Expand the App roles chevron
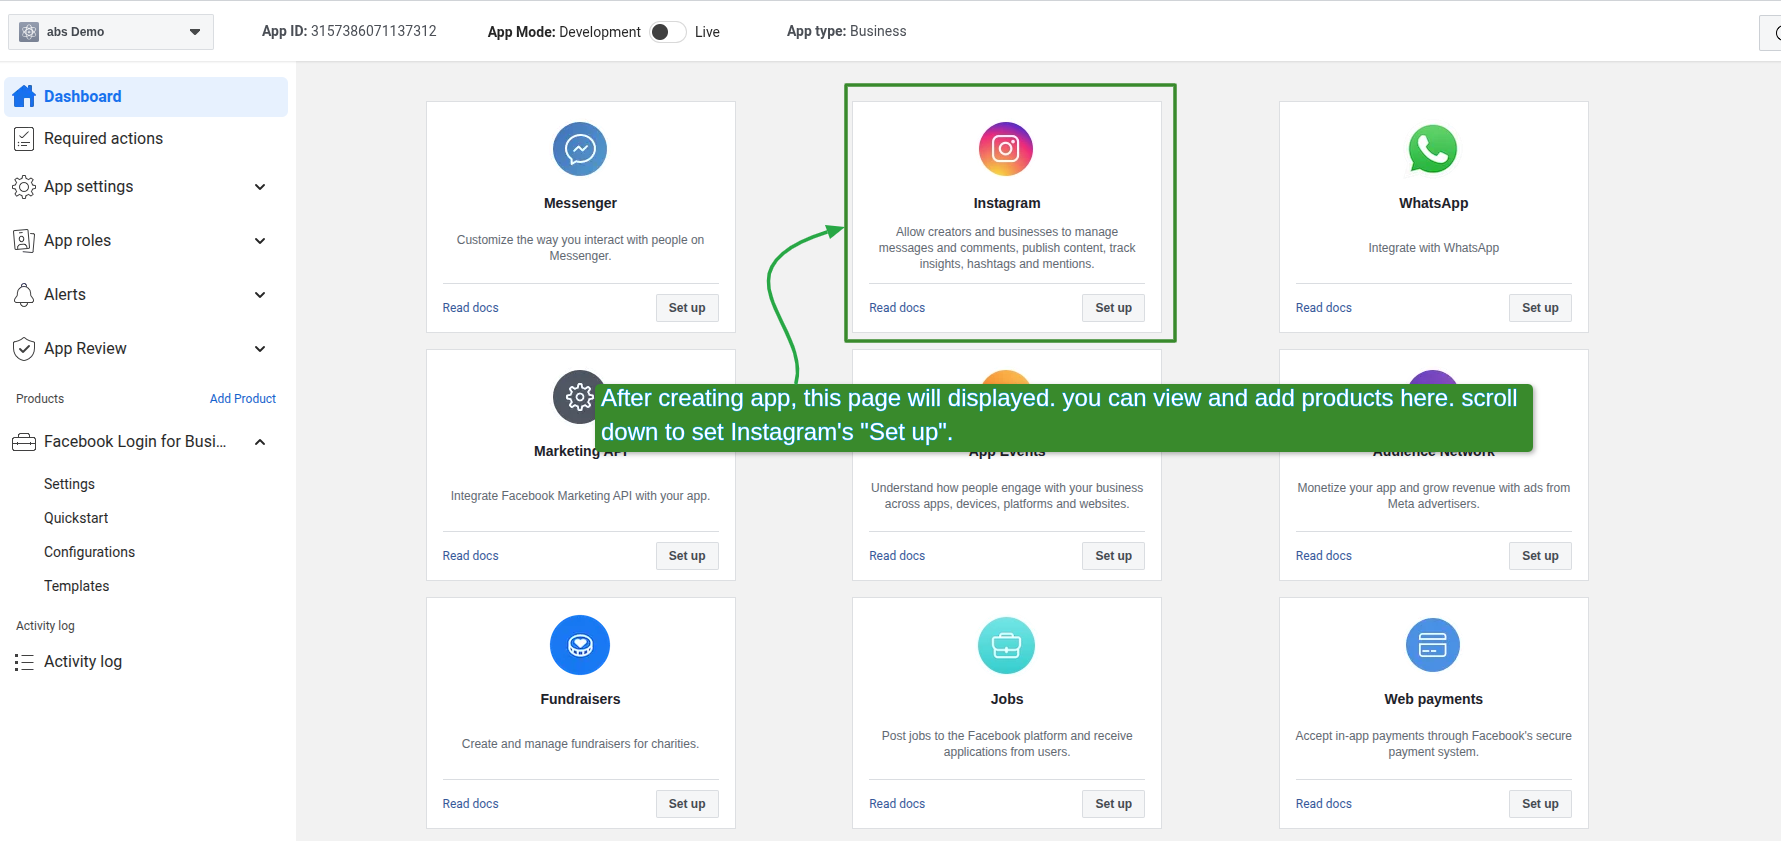This screenshot has width=1781, height=841. tap(260, 241)
